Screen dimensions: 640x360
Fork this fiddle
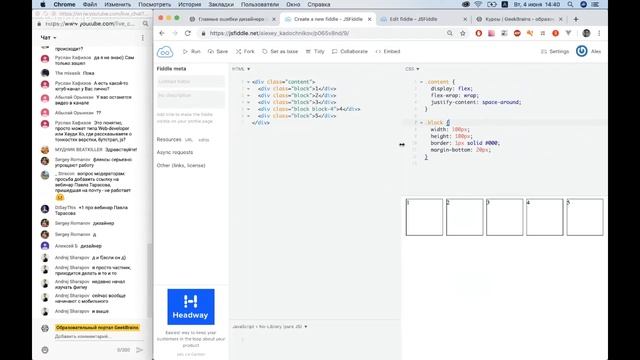coord(245,51)
